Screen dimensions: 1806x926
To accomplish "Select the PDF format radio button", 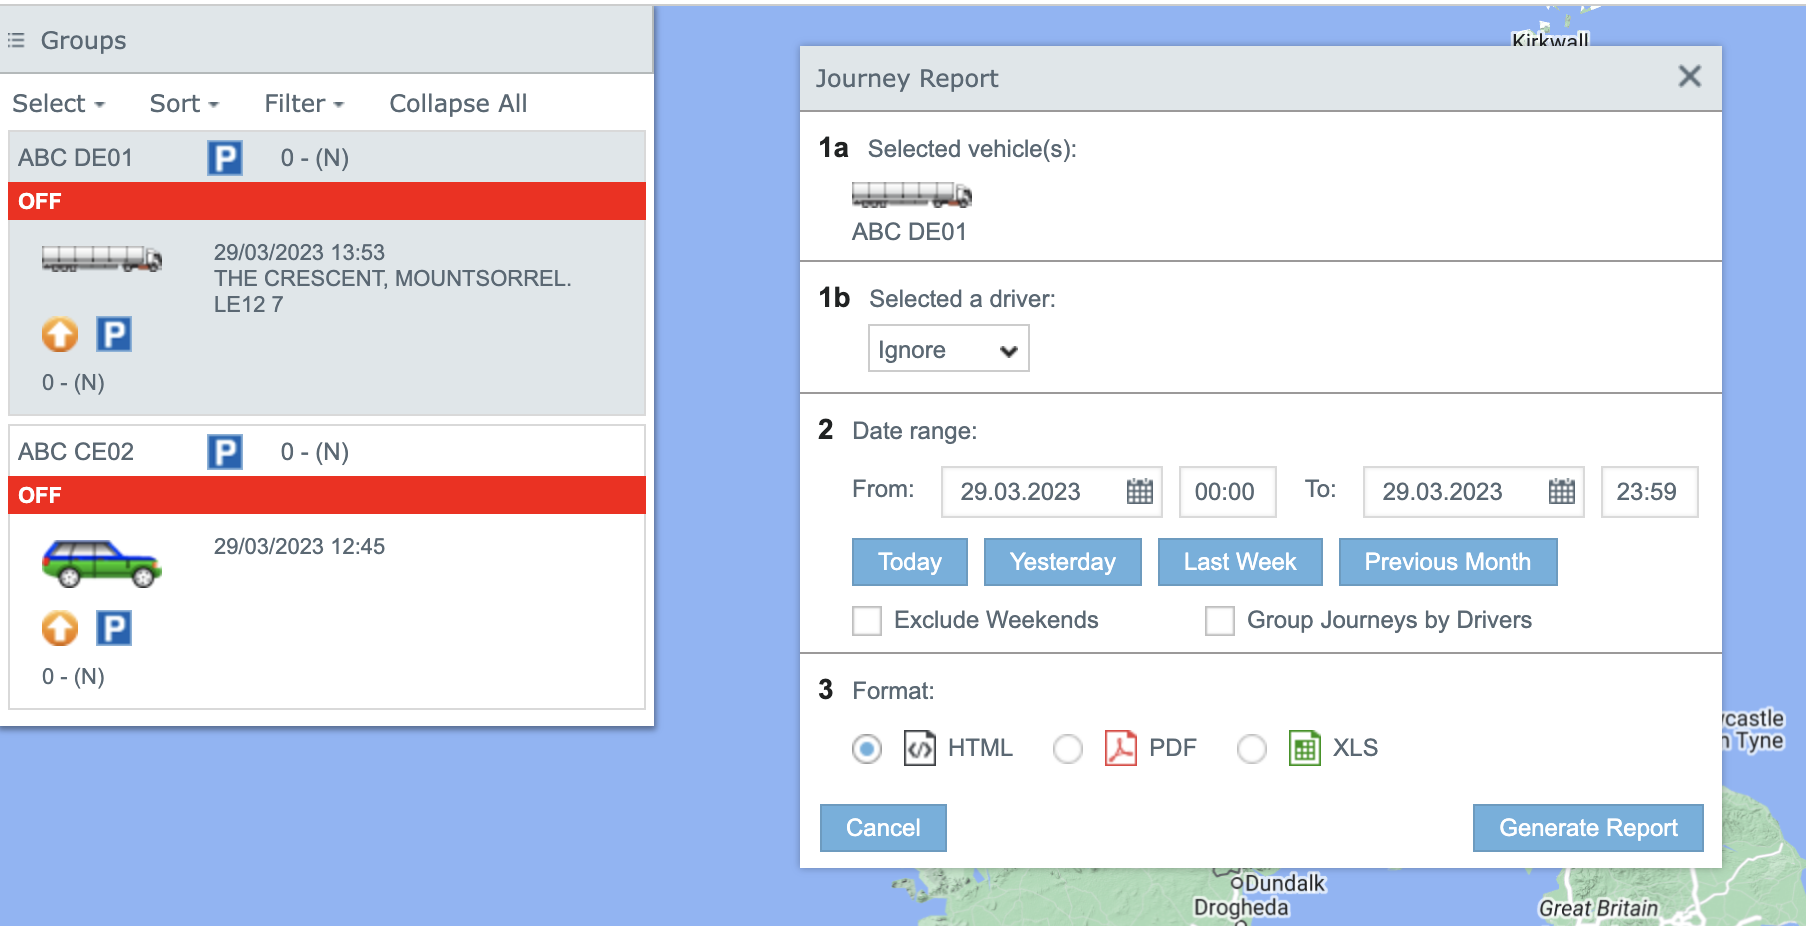I will click(x=1068, y=748).
